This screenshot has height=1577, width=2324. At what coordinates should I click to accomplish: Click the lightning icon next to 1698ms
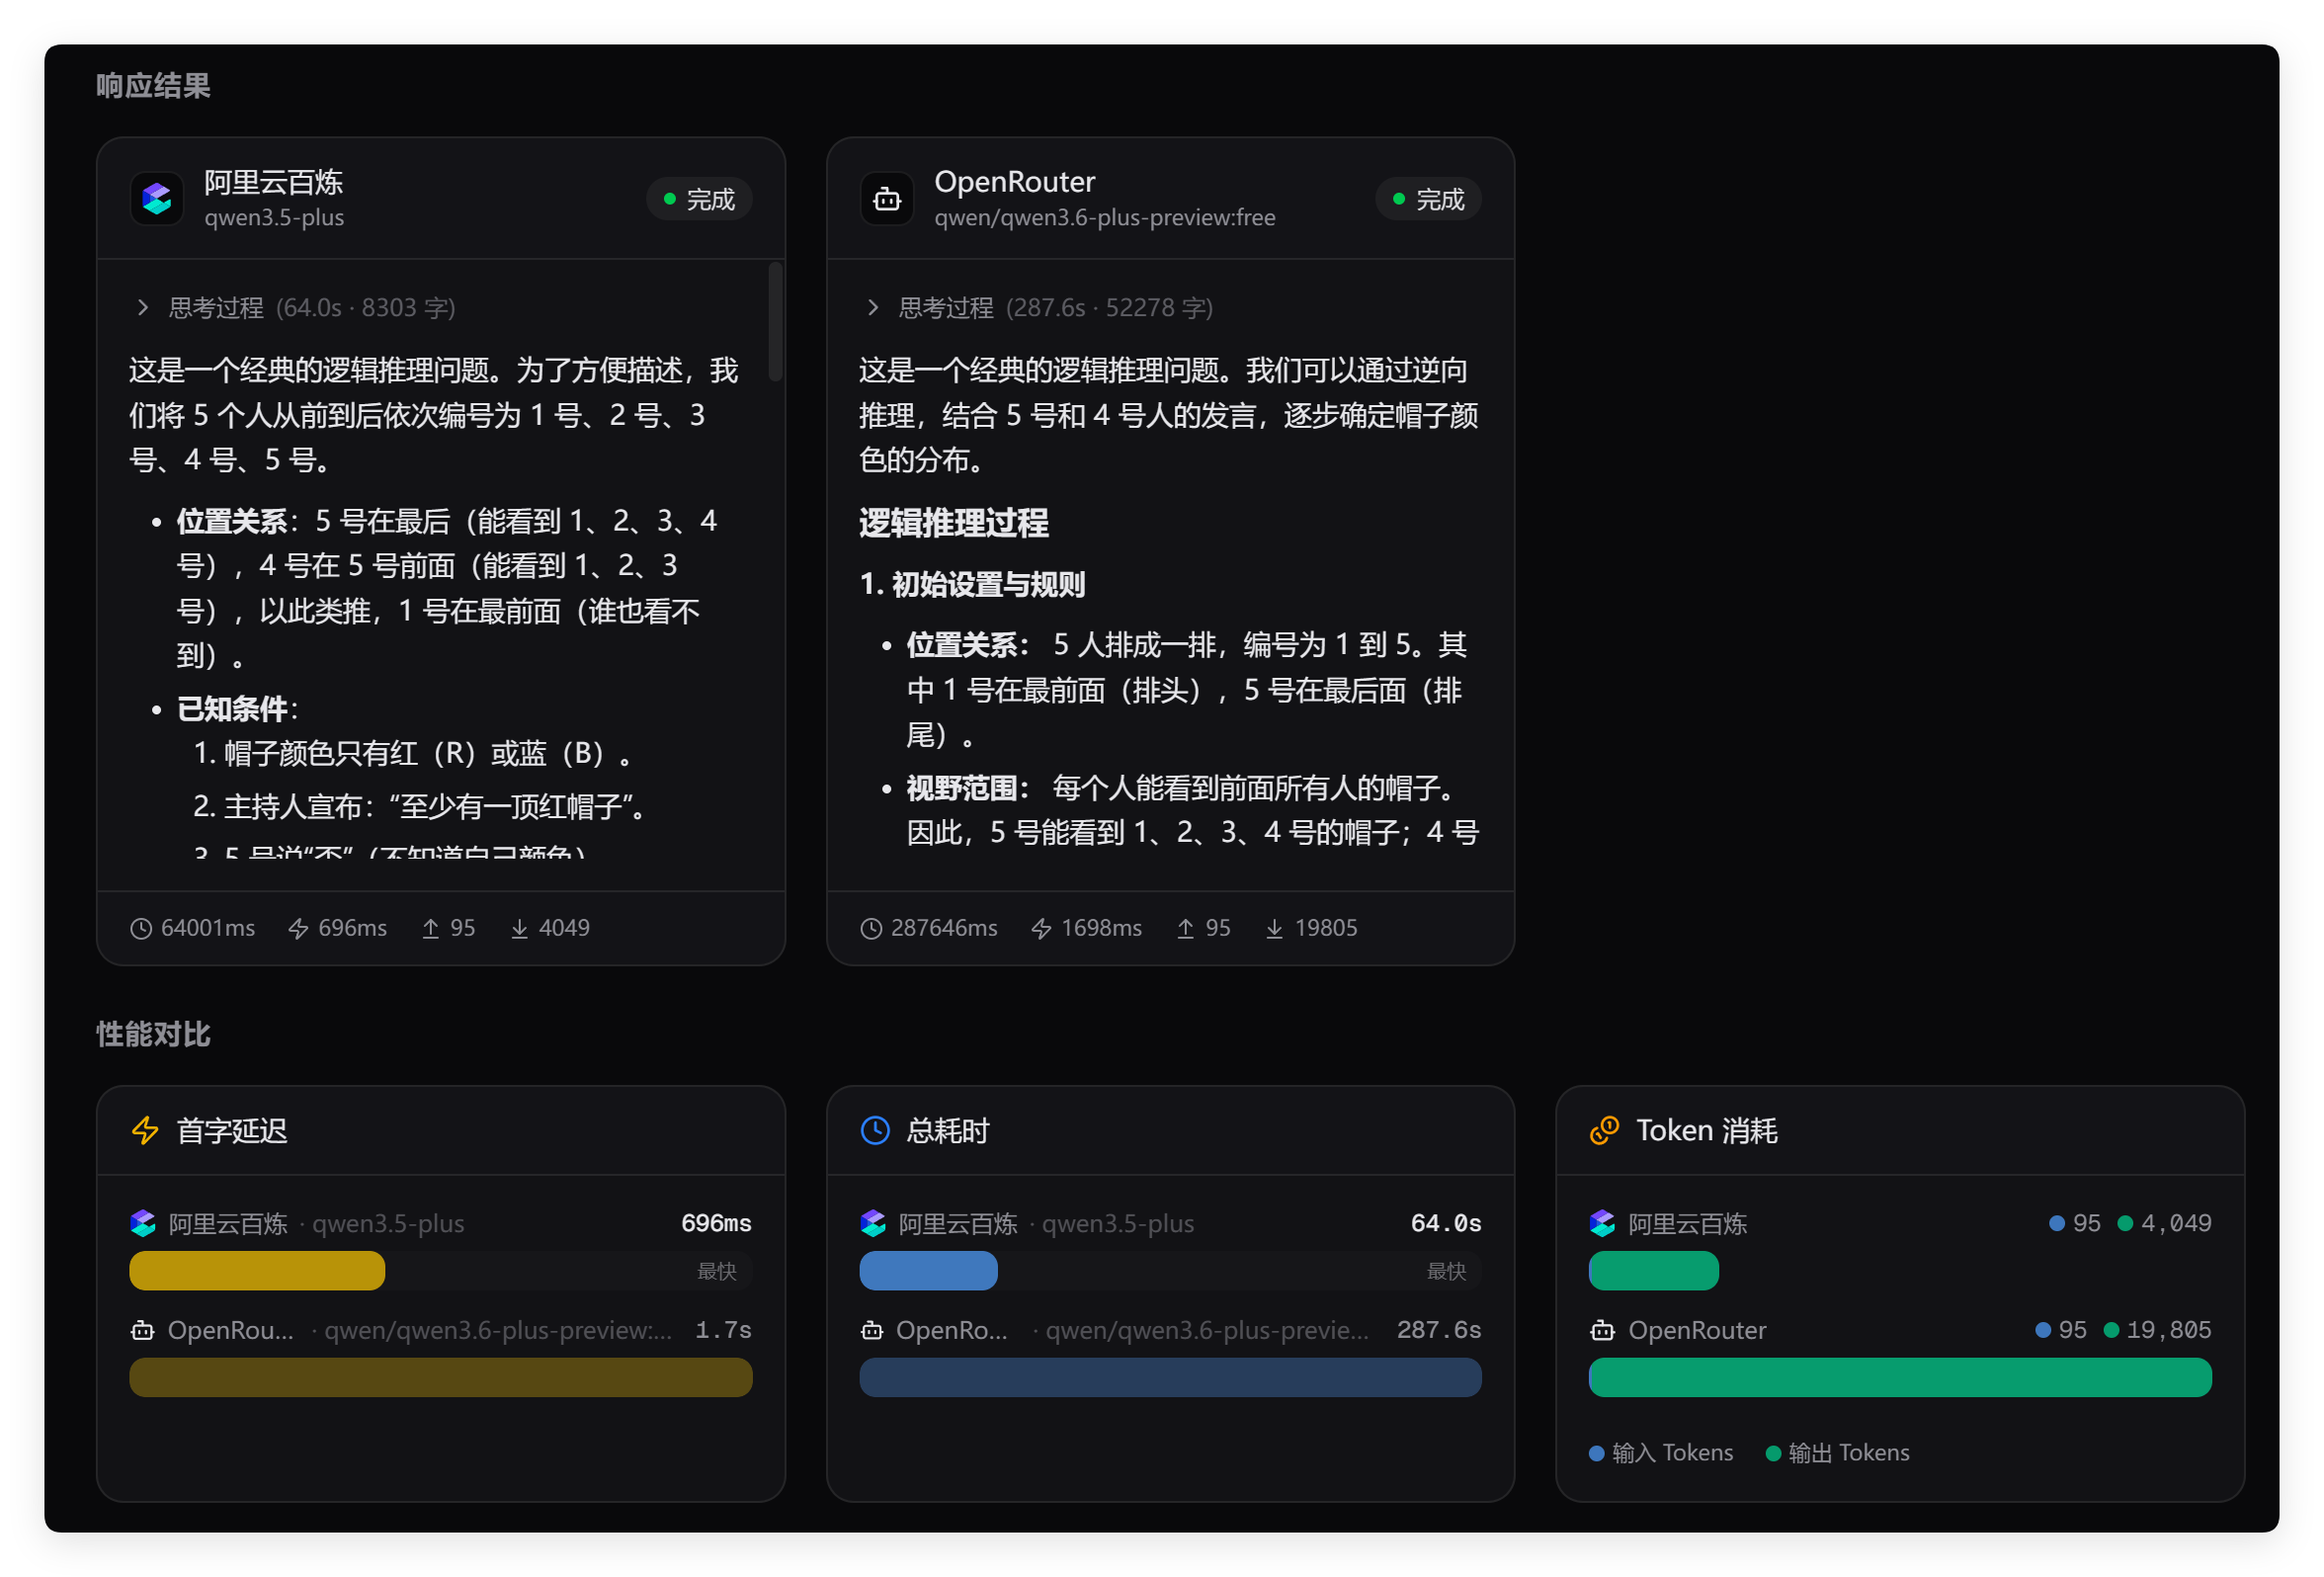click(1041, 929)
